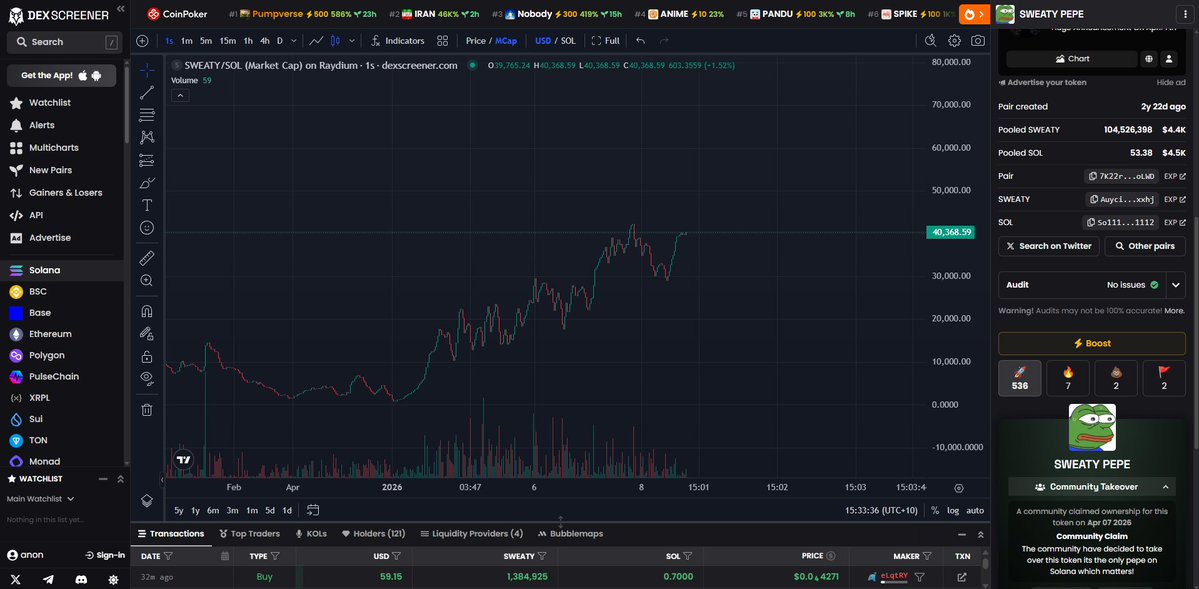Select the 1m timeframe
This screenshot has height=589, width=1199.
(187, 41)
